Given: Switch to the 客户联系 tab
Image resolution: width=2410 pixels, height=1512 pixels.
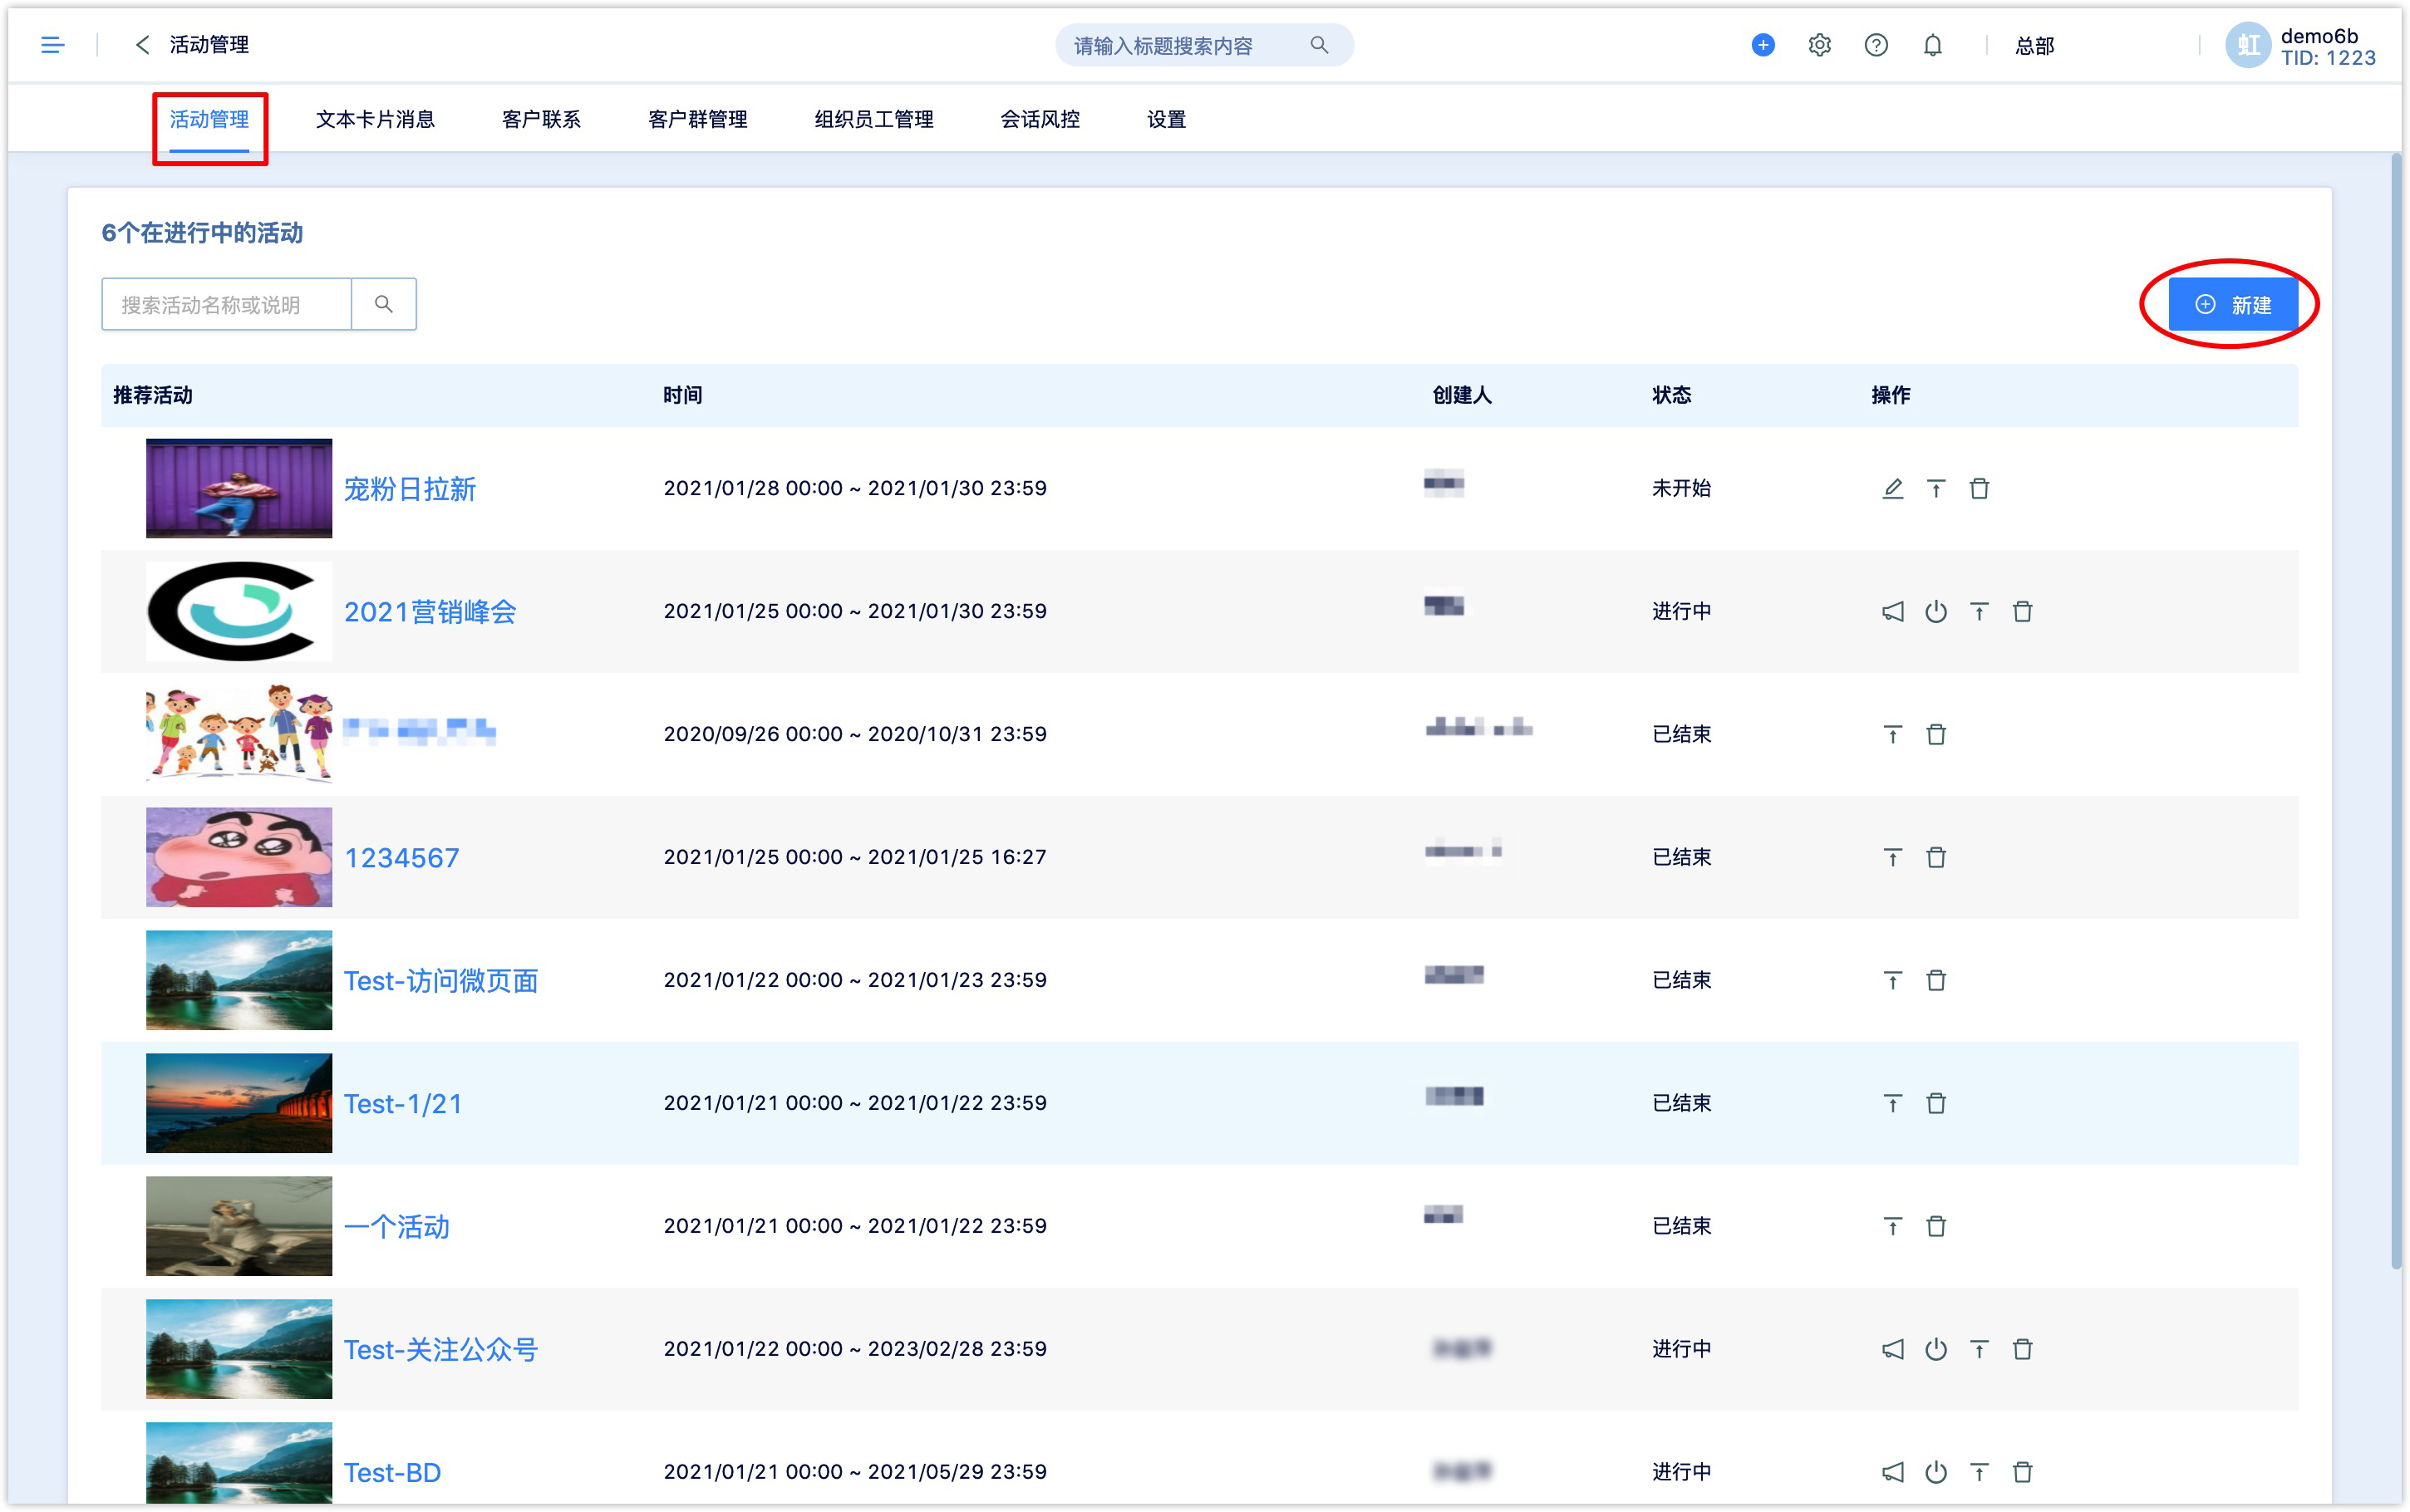Looking at the screenshot, I should point(541,120).
